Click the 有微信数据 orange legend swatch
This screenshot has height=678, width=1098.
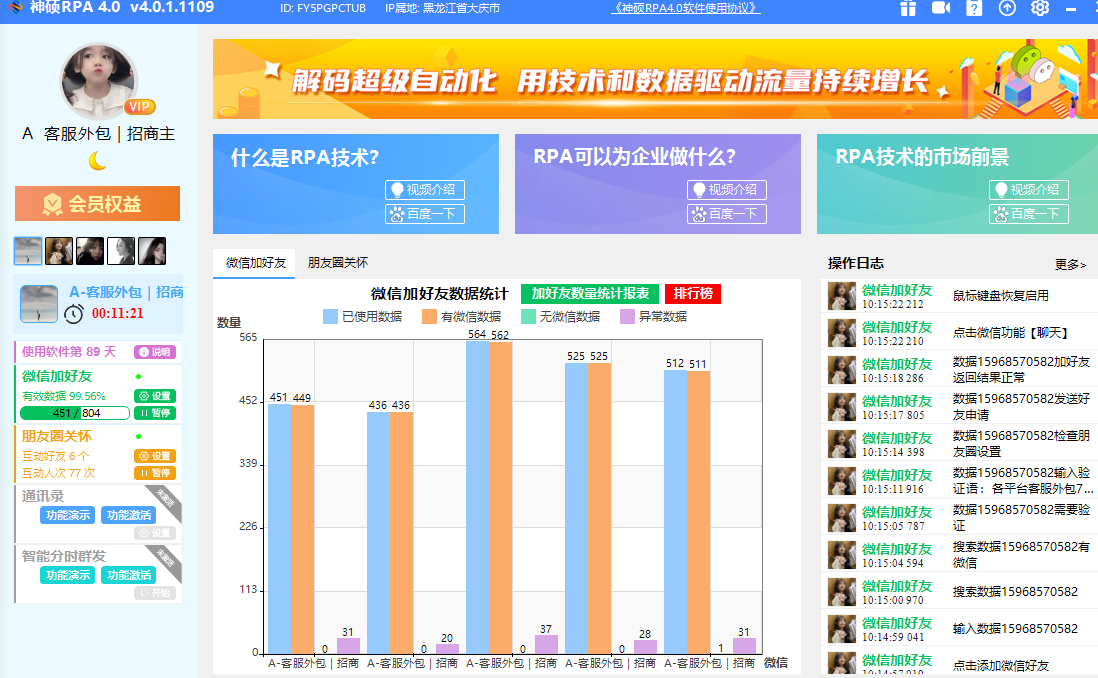point(429,317)
